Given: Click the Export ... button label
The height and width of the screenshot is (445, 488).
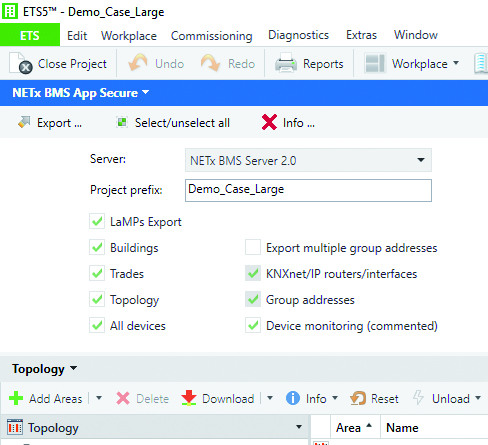Looking at the screenshot, I should (59, 123).
